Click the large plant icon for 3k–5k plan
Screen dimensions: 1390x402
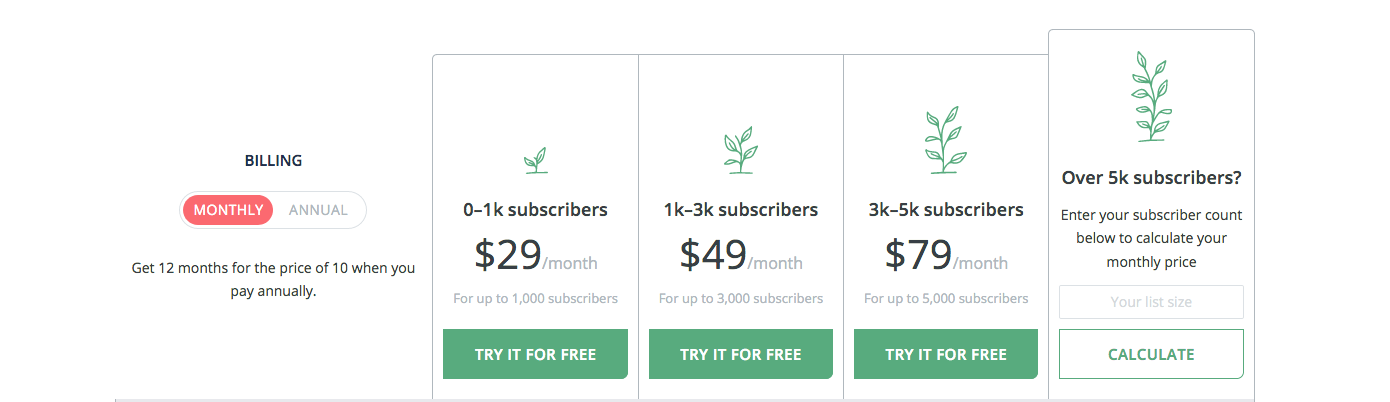point(946,140)
